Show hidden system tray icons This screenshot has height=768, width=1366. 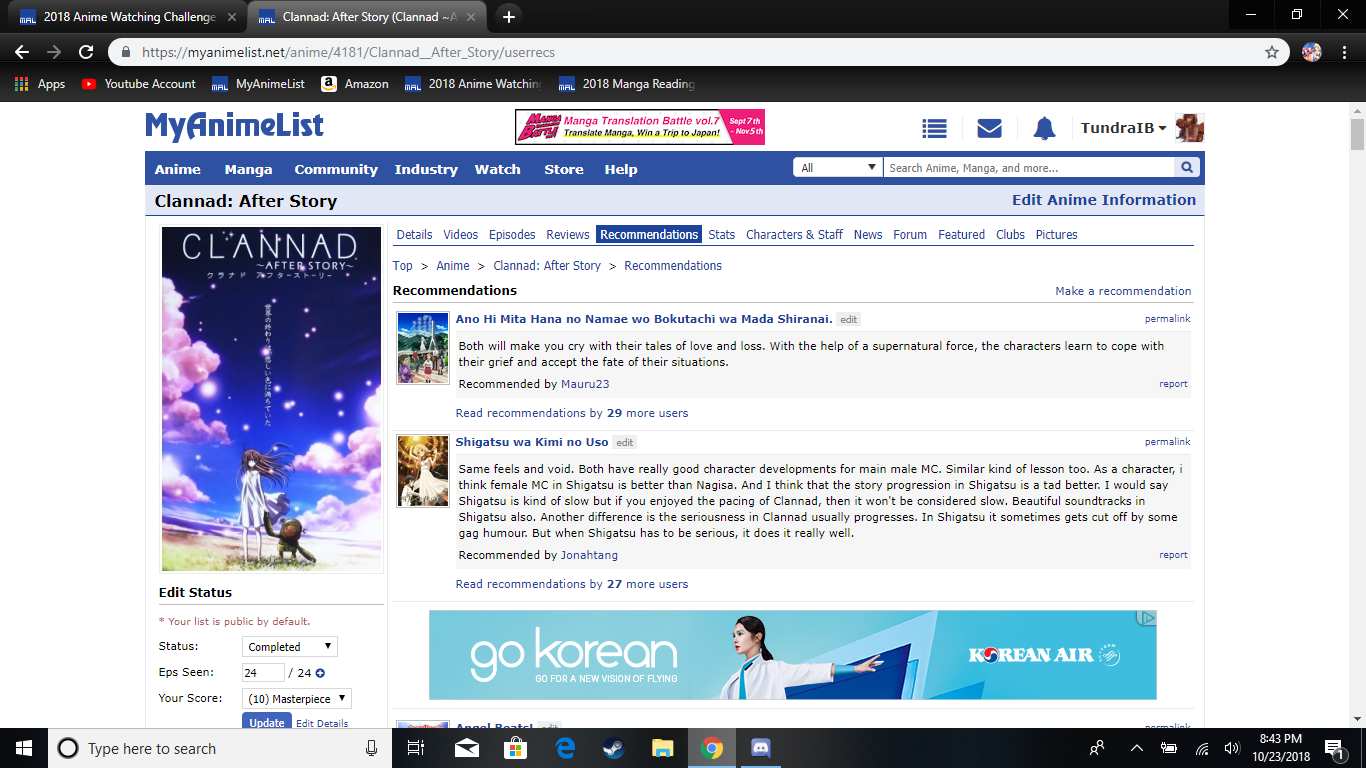1136,748
